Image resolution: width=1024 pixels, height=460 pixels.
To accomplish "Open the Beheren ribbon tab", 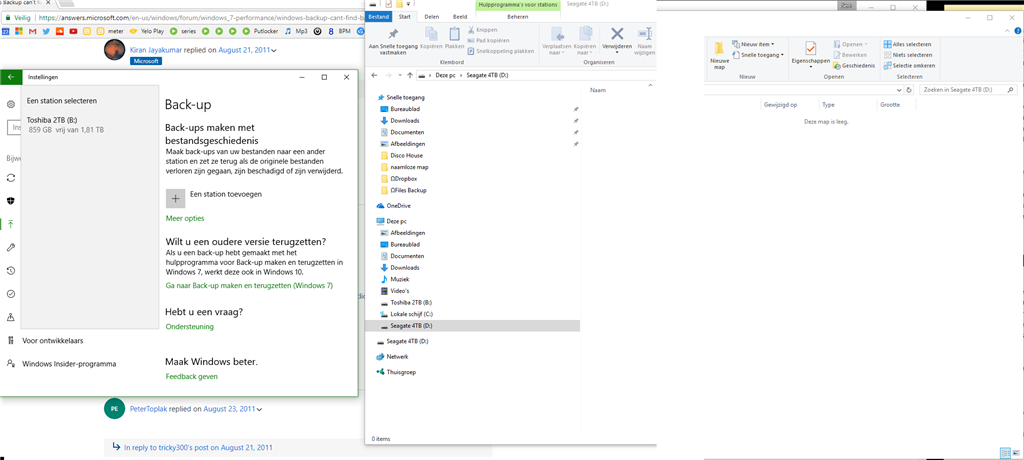I will (517, 16).
